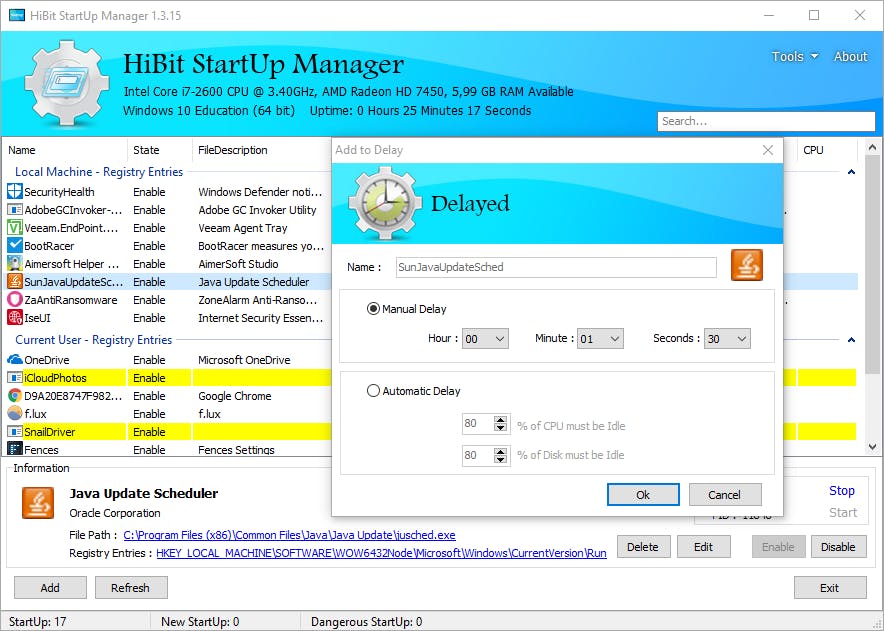
Task: Open the Tools dropdown menu
Action: pos(795,56)
